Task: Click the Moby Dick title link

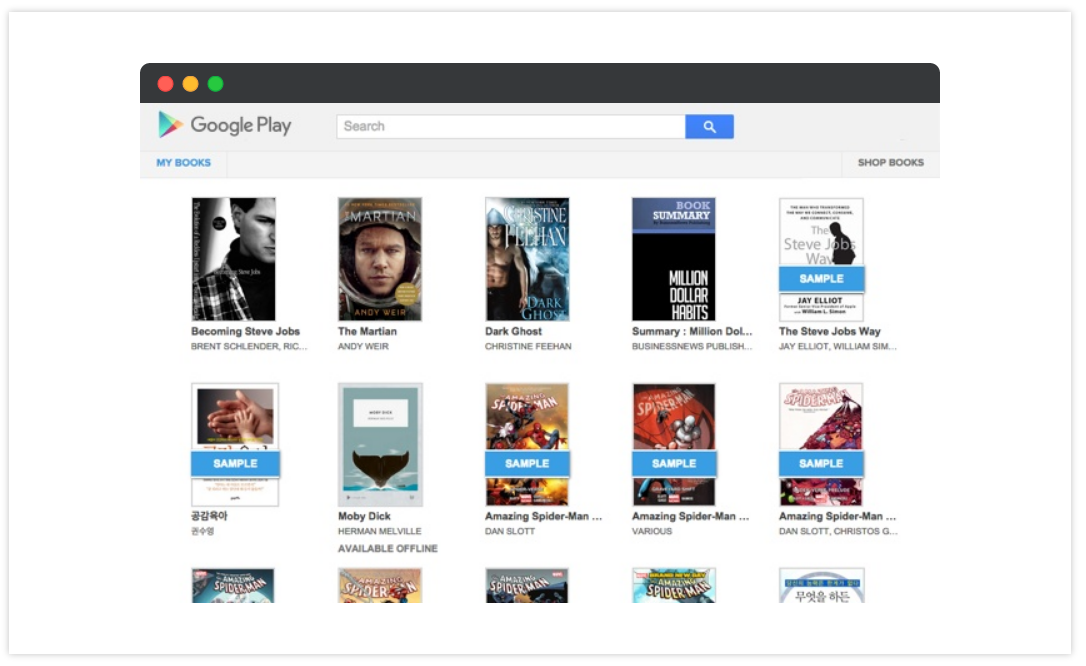Action: [x=364, y=516]
